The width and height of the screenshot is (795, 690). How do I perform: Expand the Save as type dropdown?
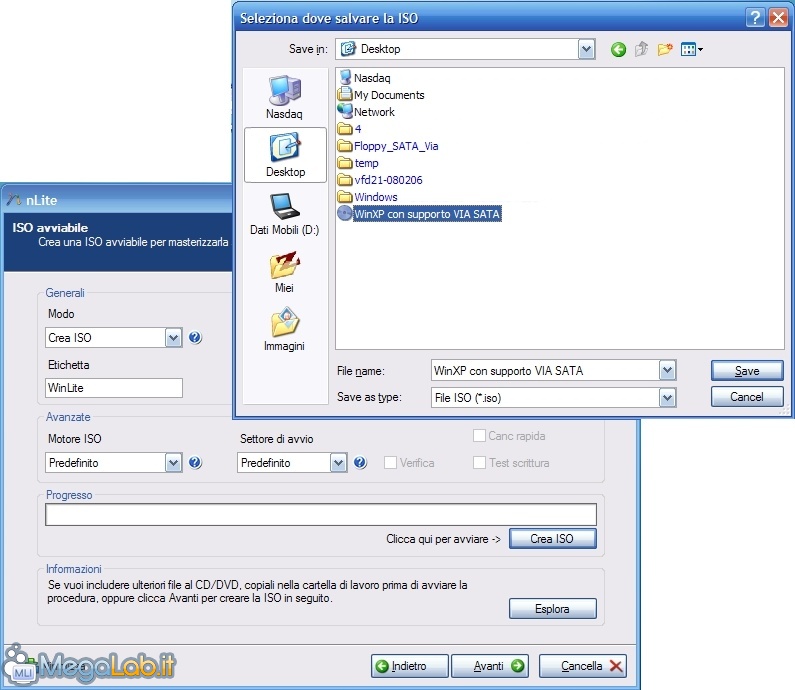[x=667, y=397]
